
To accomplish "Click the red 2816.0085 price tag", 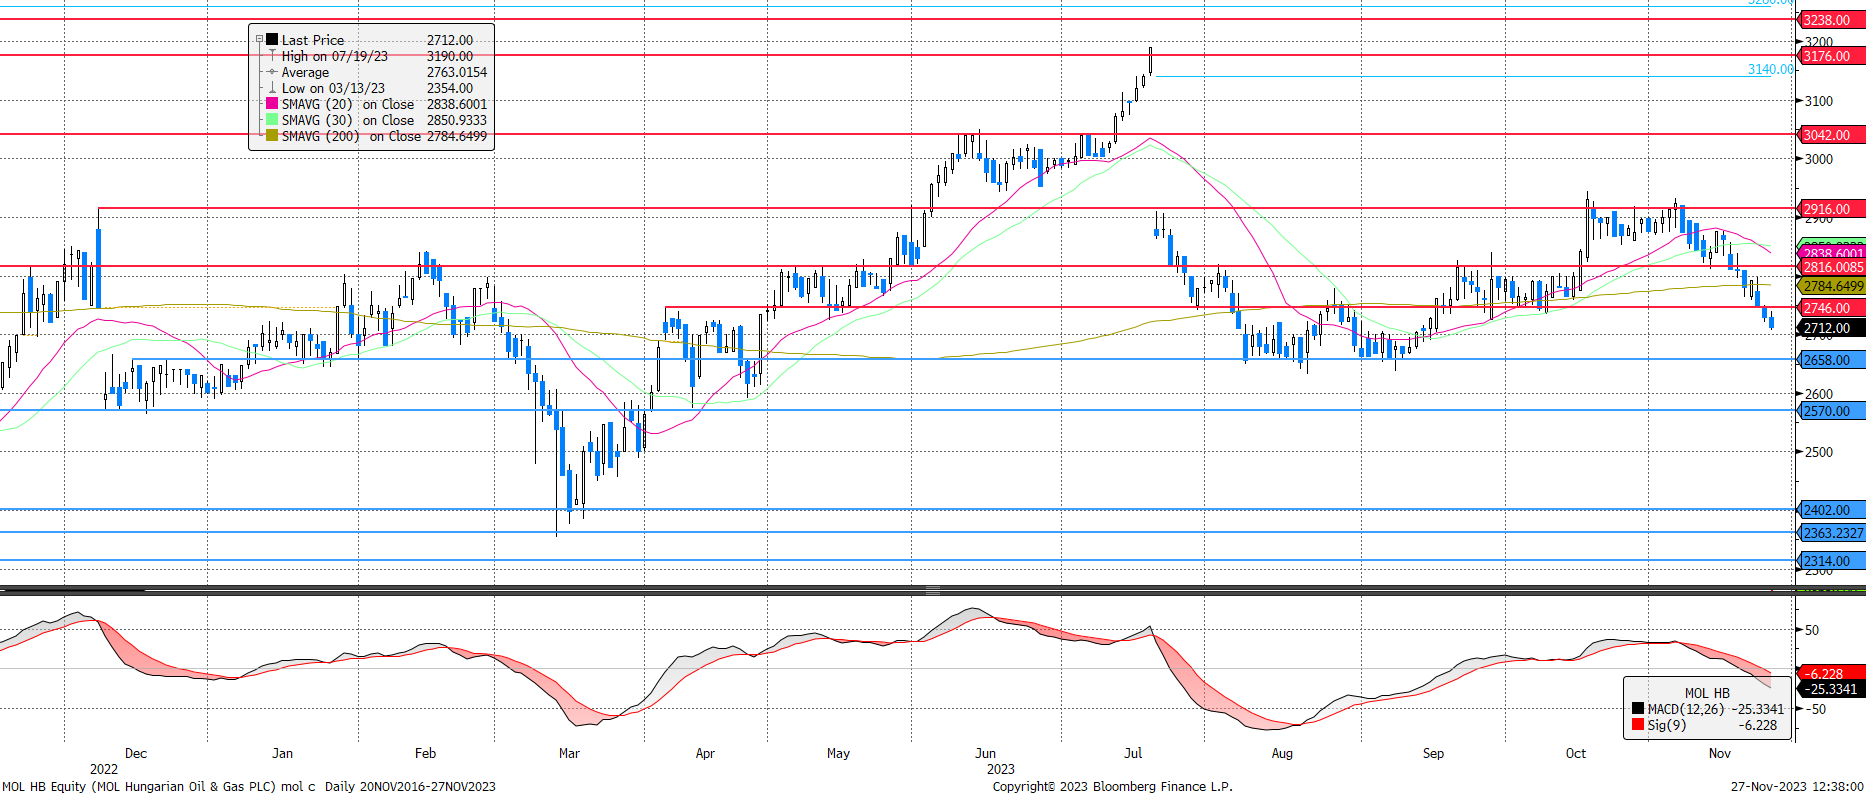I will 1832,267.
